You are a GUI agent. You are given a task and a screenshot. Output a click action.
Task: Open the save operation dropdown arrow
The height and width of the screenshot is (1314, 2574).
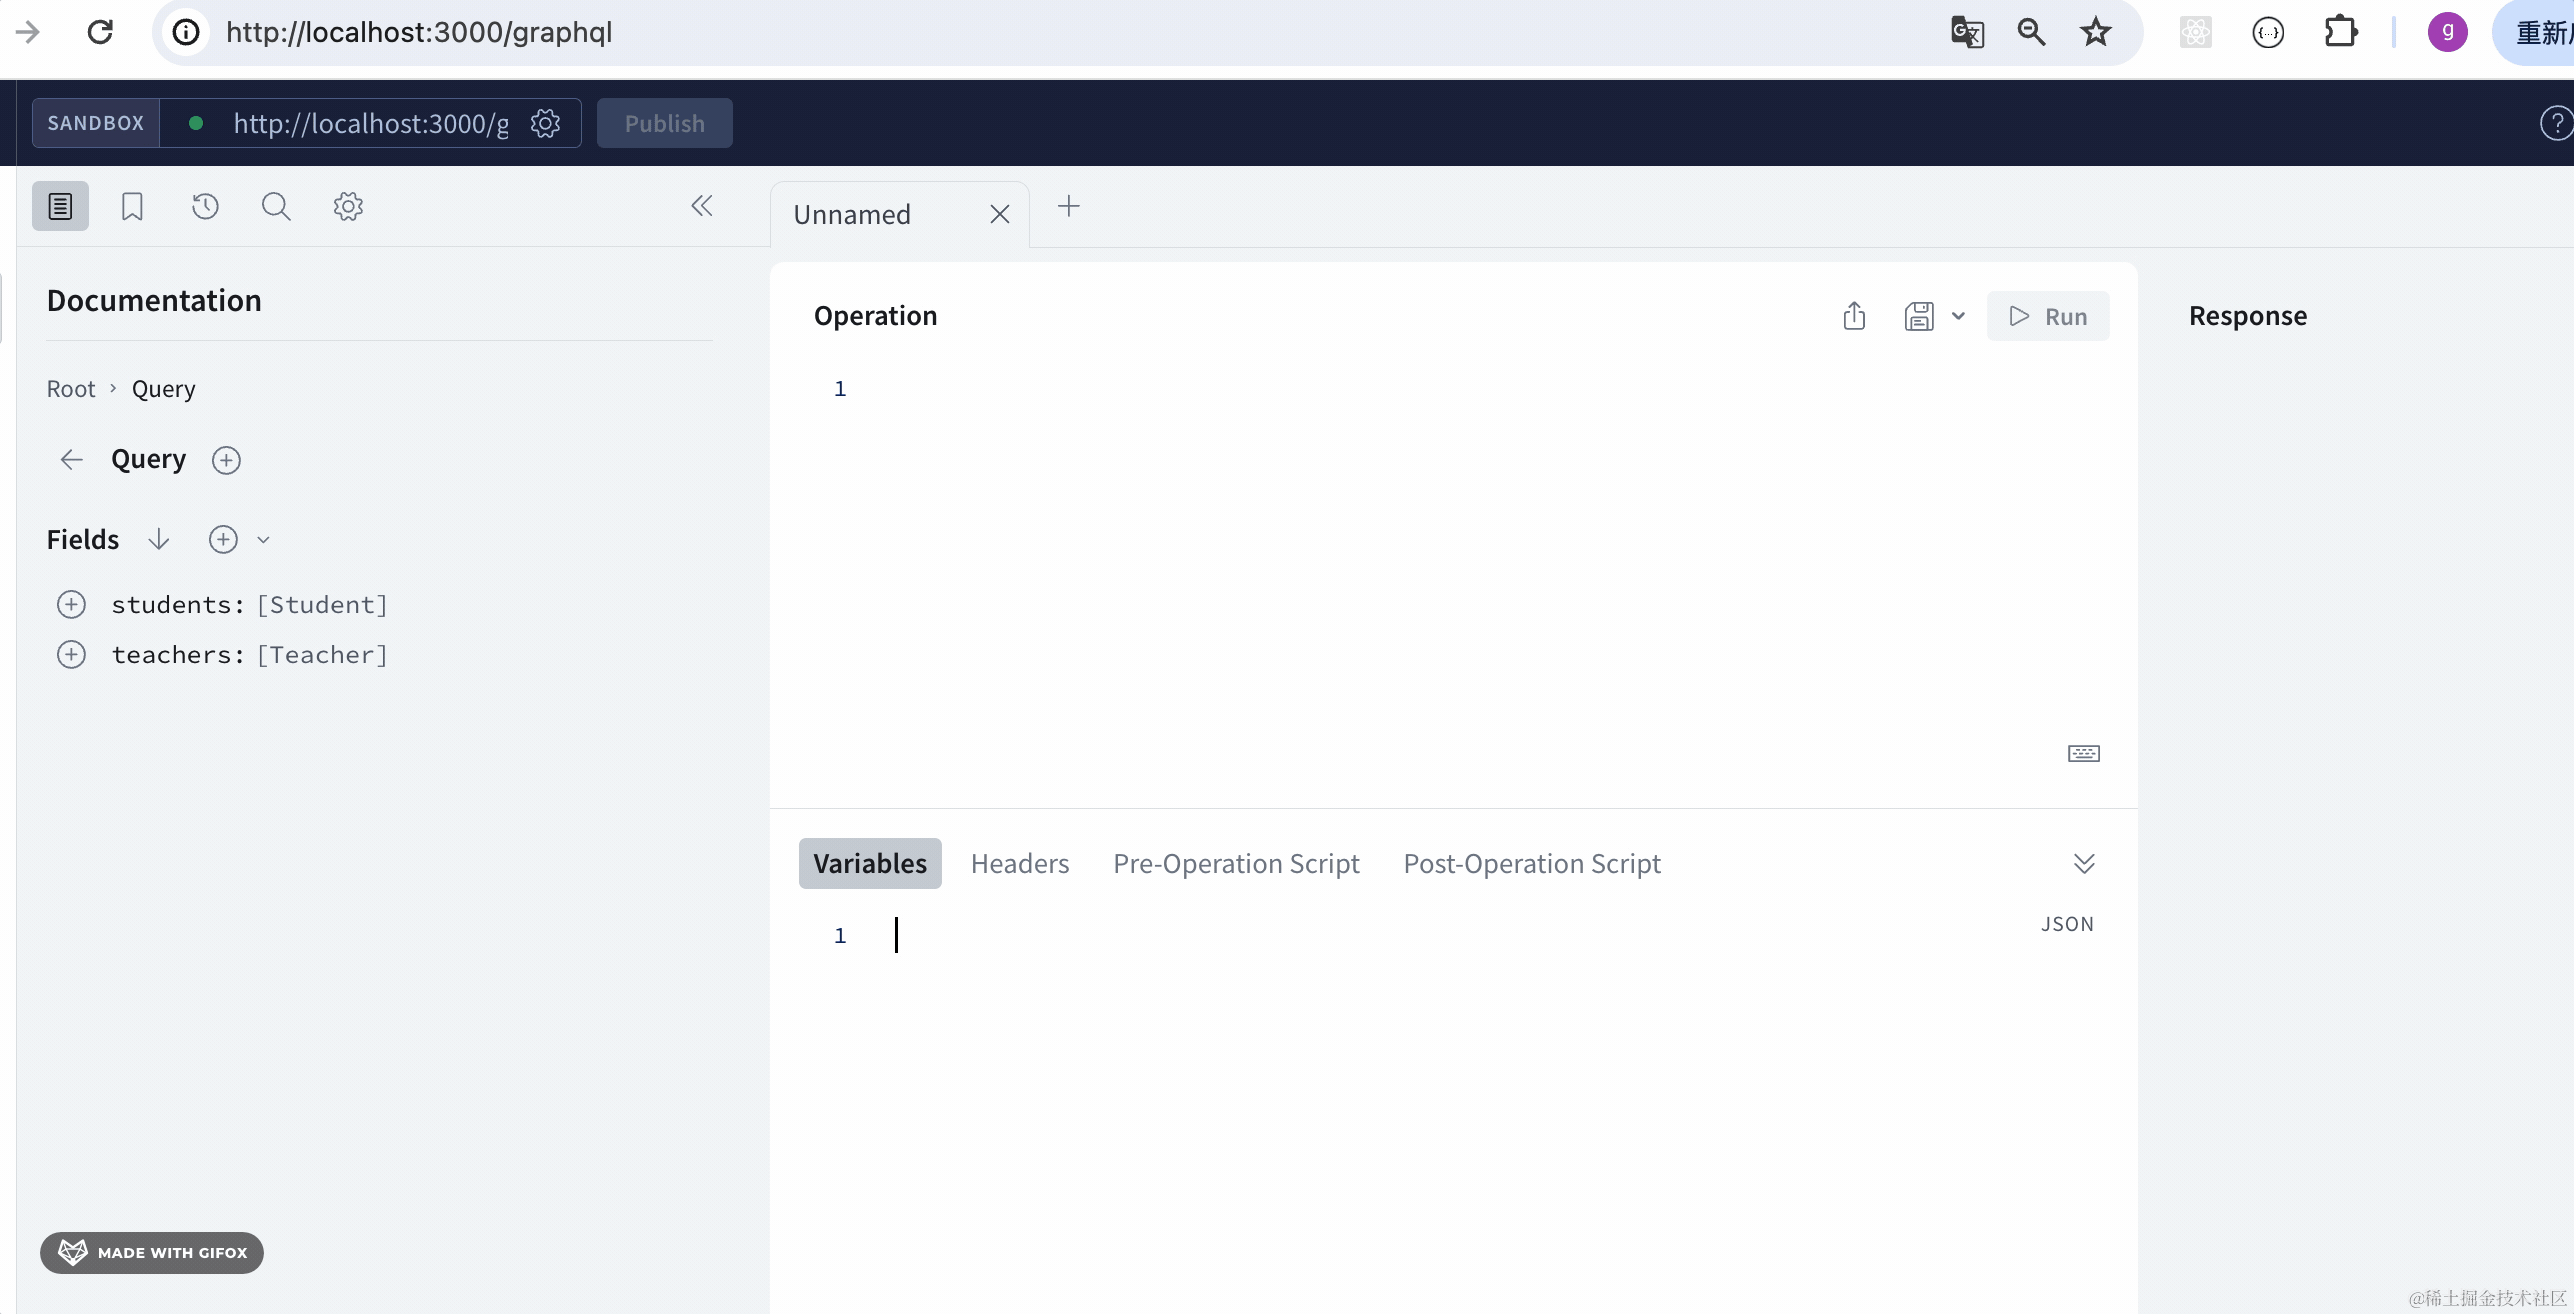tap(1958, 316)
